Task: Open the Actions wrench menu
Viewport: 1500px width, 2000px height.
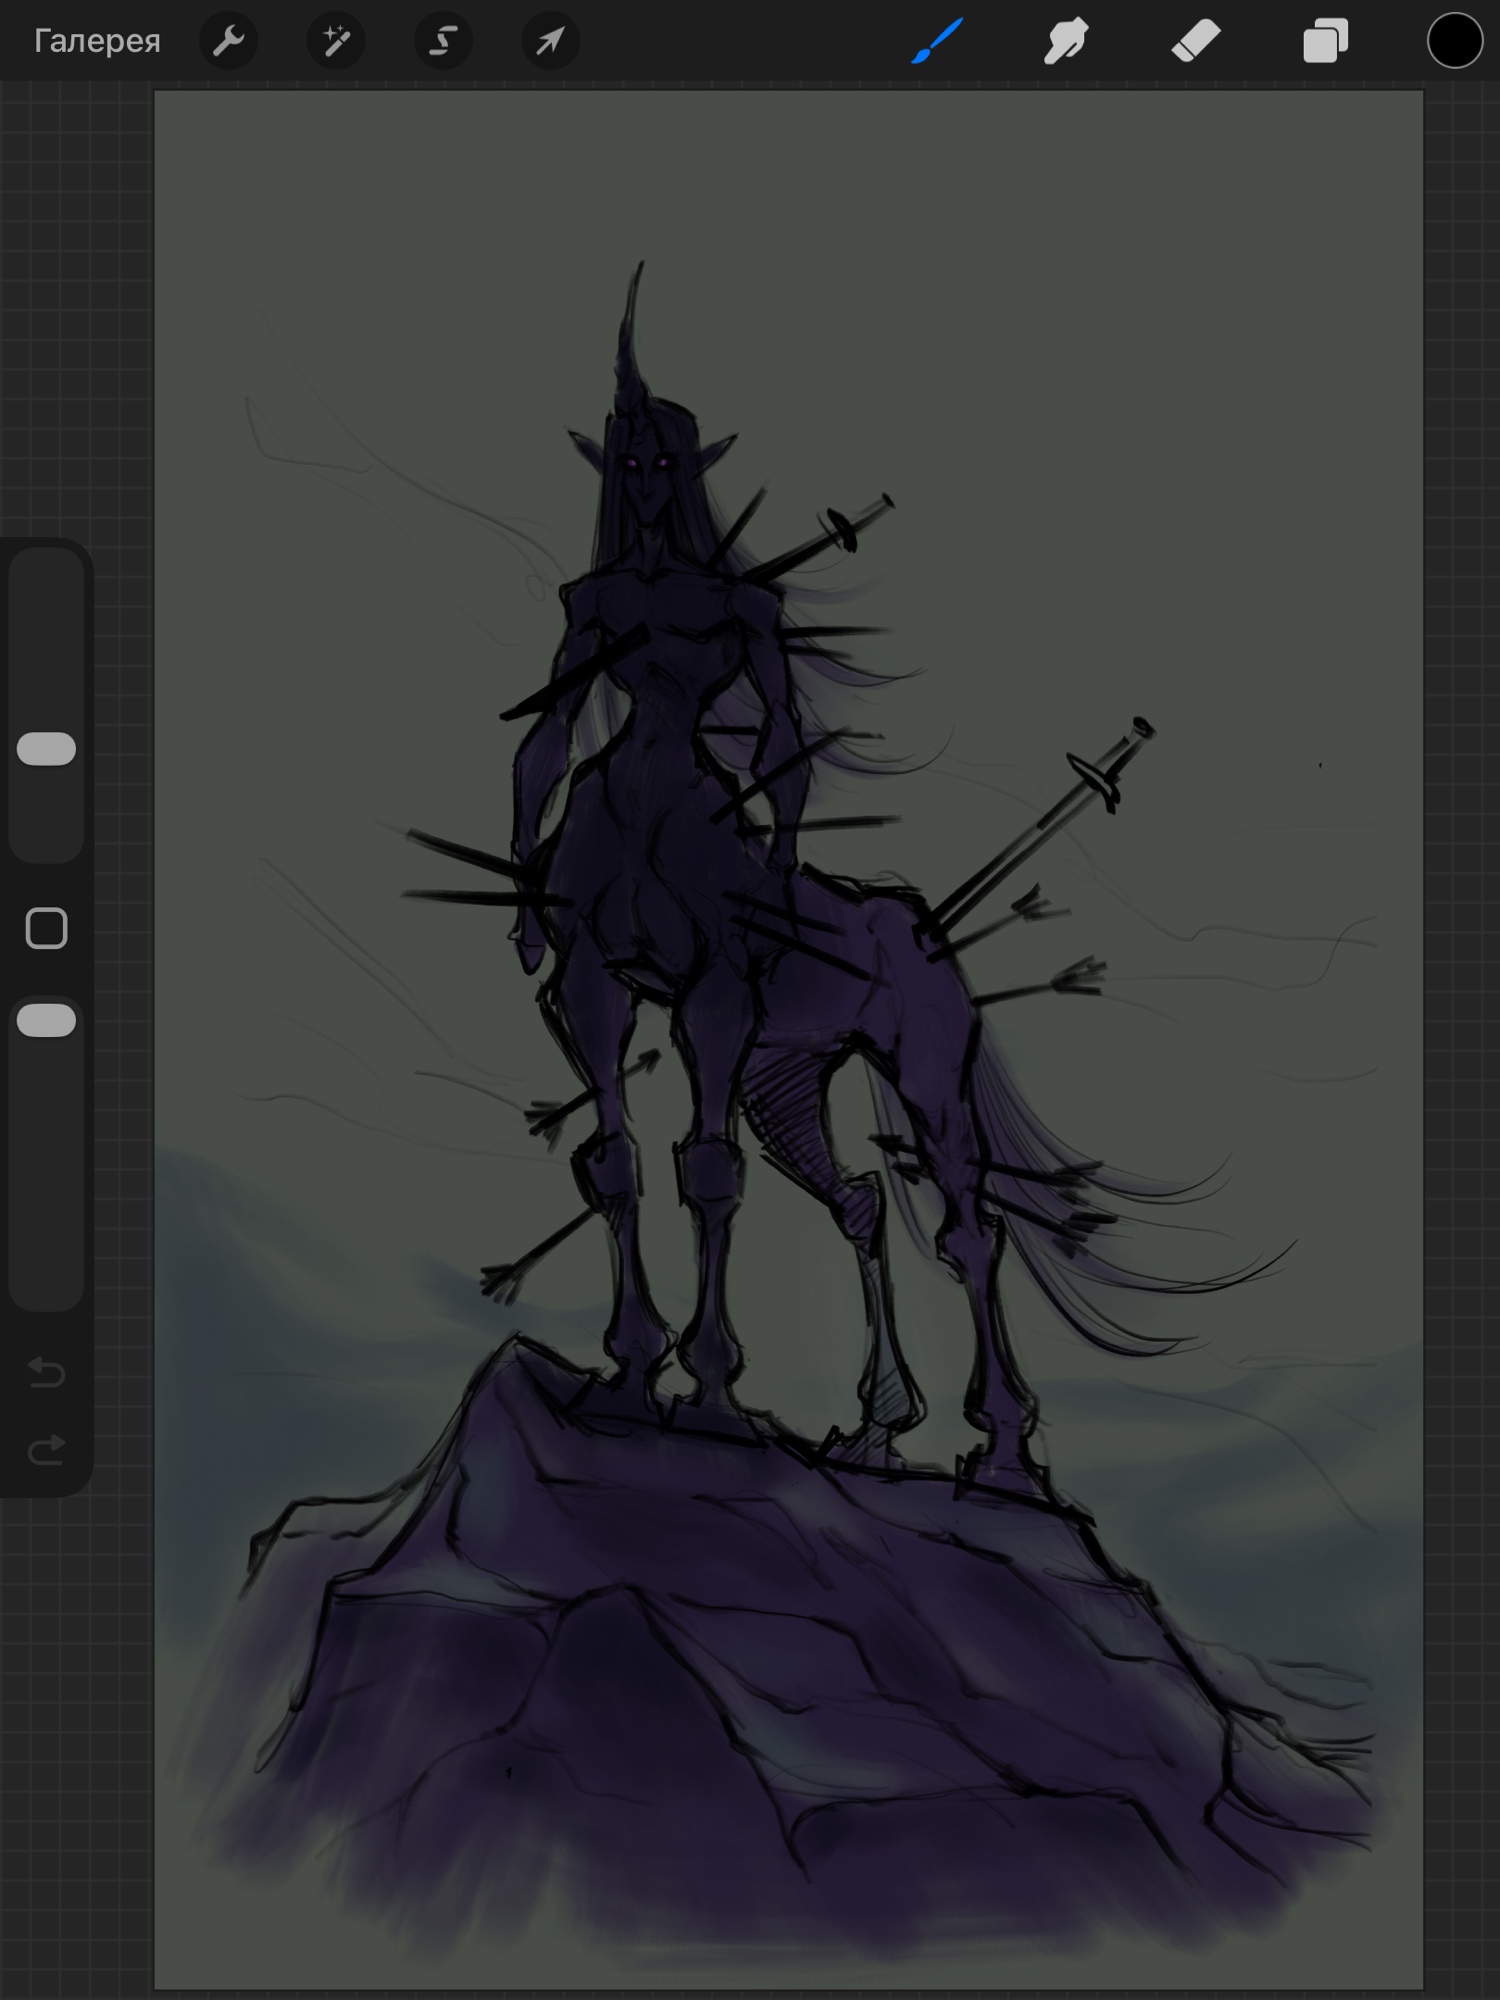Action: (228, 41)
